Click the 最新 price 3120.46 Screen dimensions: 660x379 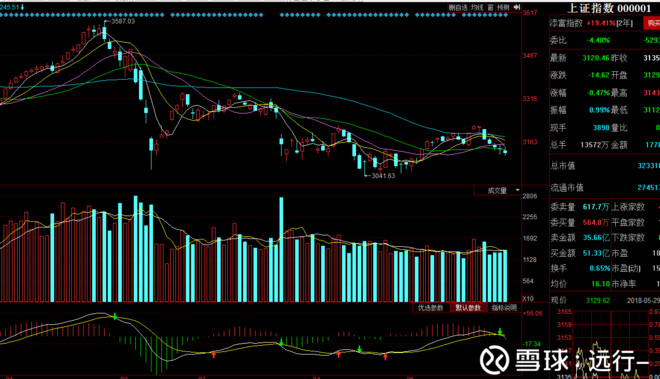pyautogui.click(x=596, y=58)
